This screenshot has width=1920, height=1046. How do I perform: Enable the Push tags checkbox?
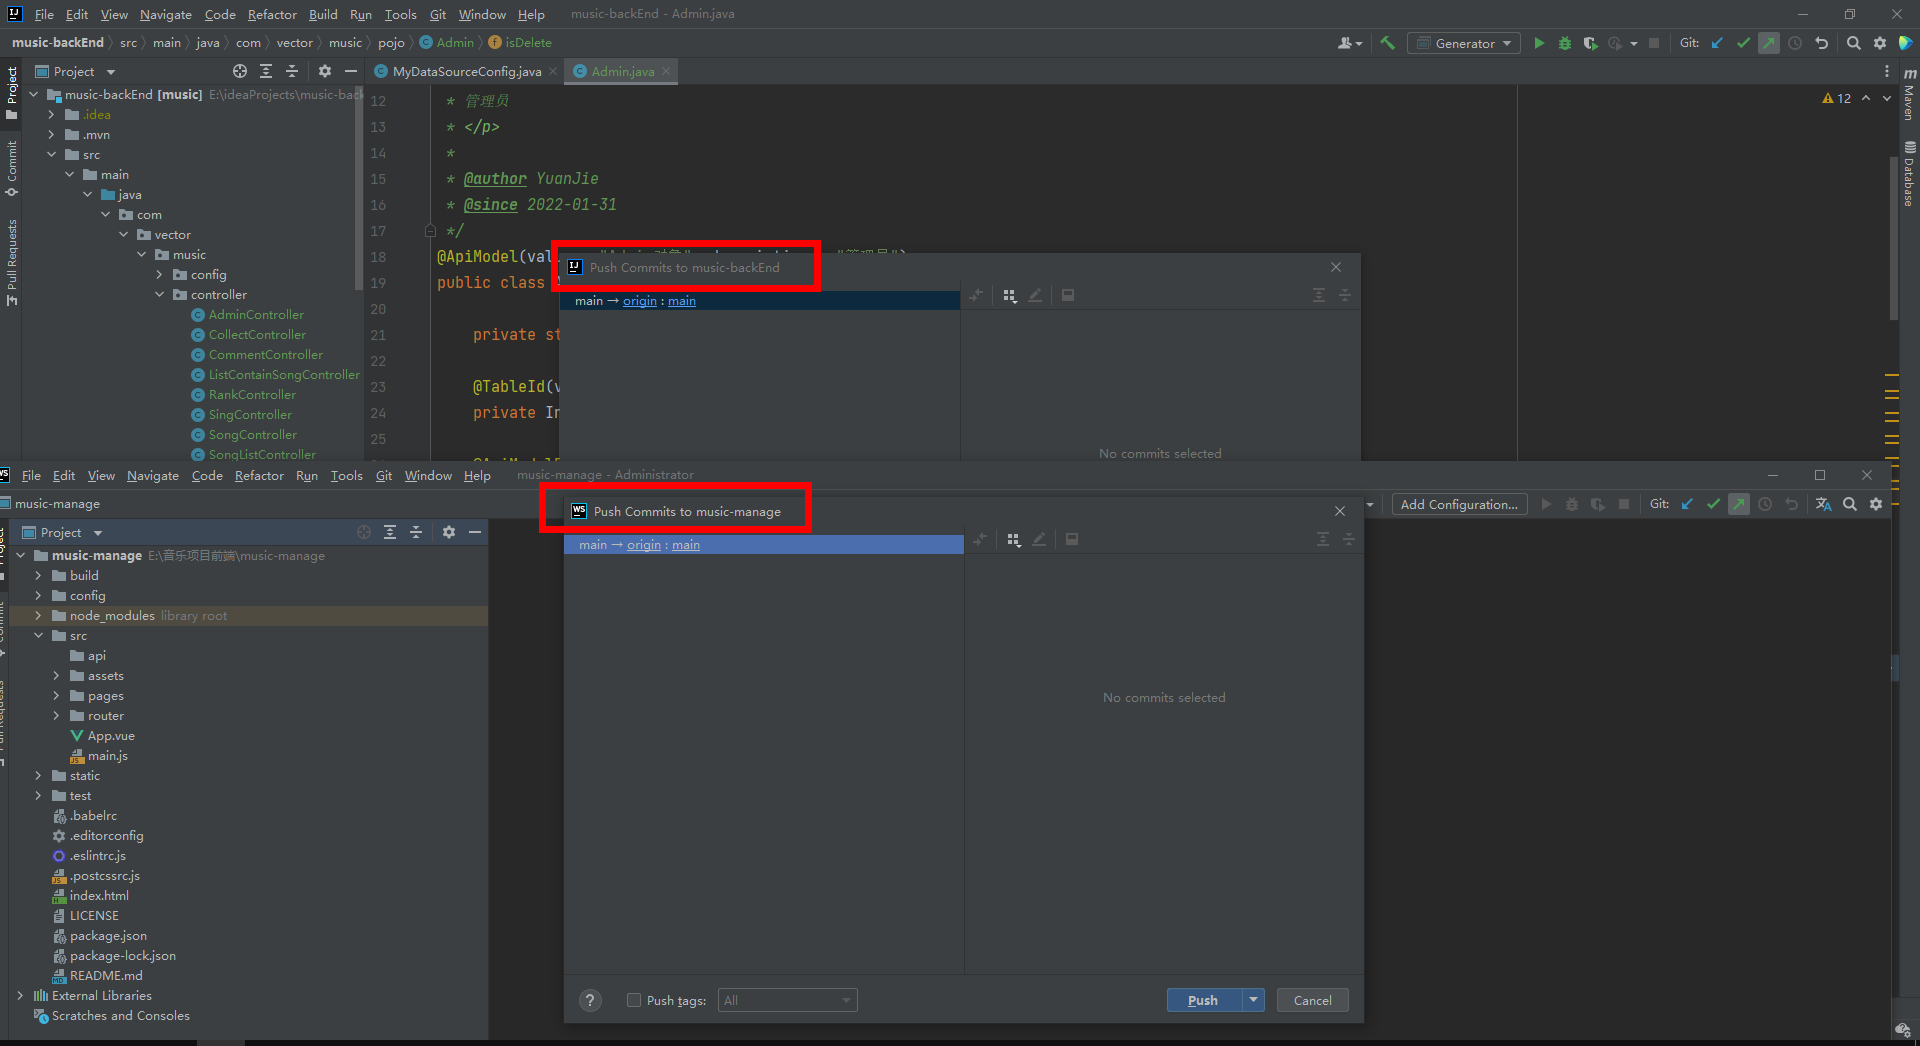pos(634,1000)
